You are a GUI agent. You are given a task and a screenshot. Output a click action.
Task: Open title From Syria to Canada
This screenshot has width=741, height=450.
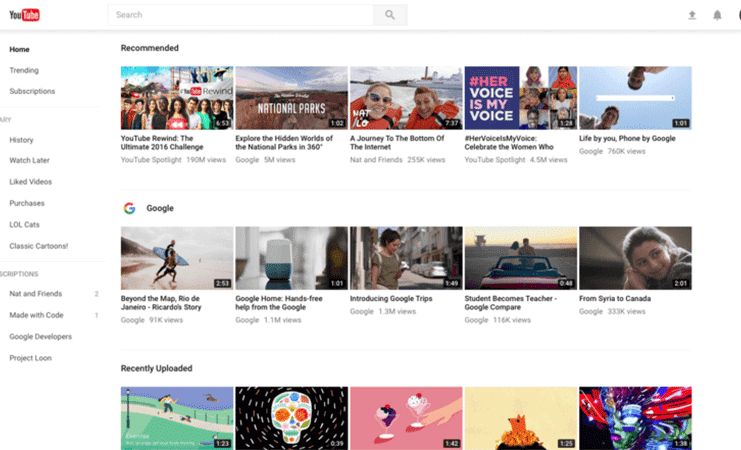click(x=615, y=299)
